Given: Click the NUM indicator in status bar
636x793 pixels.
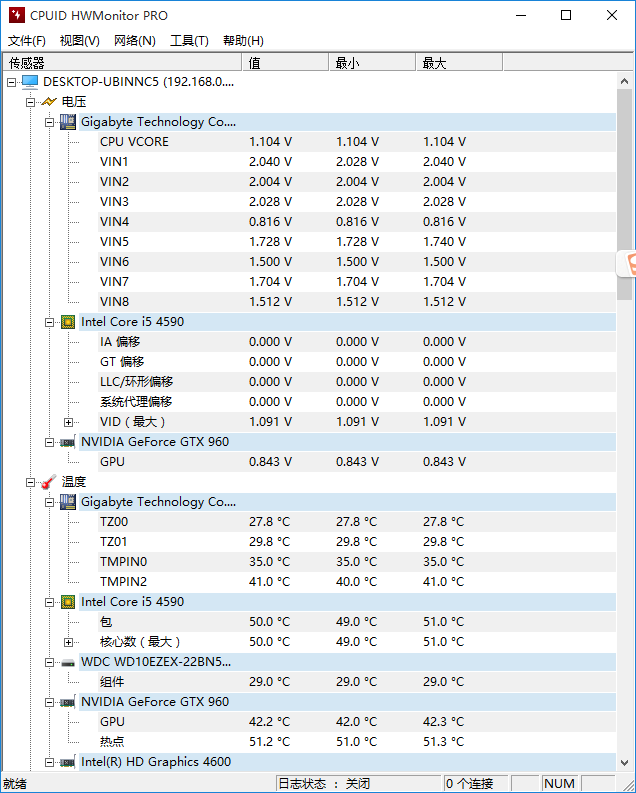Looking at the screenshot, I should click(559, 784).
